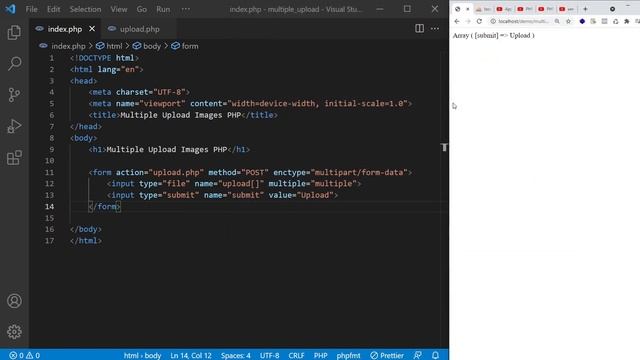Click errors and warnings count in status bar
This screenshot has width=640, height=360.
tap(25, 355)
